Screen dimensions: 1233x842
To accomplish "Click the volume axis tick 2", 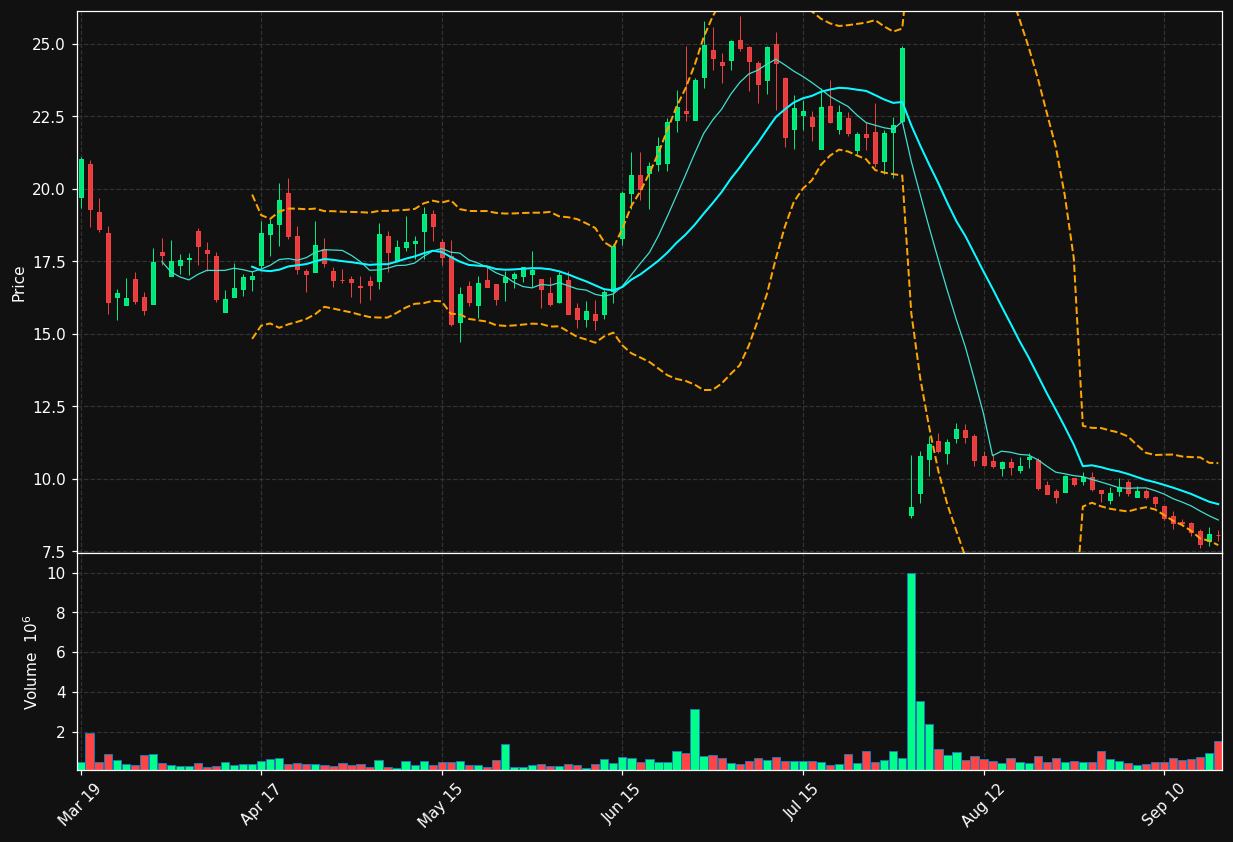I will click(61, 733).
